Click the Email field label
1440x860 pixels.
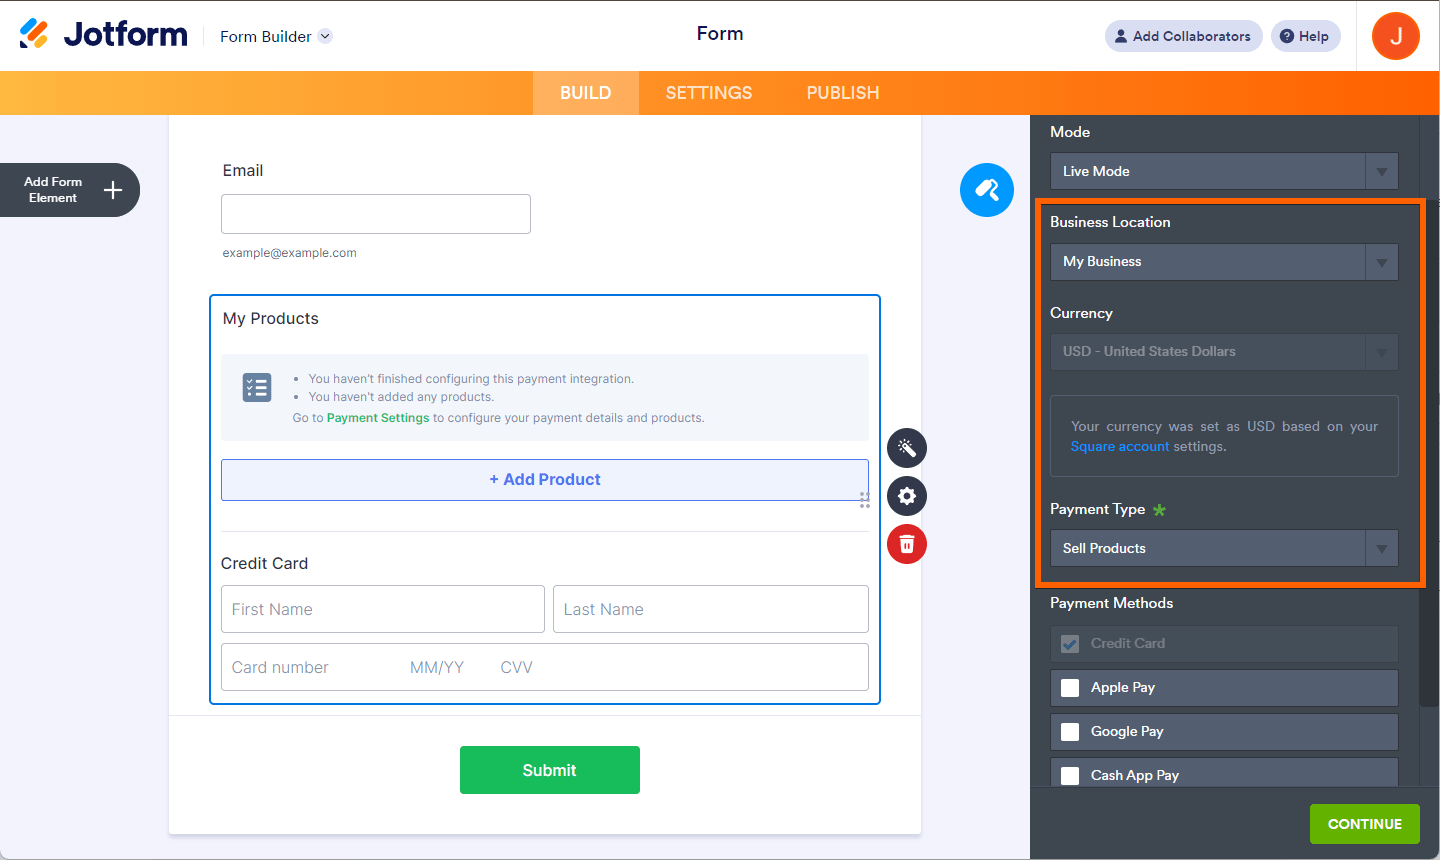point(243,170)
